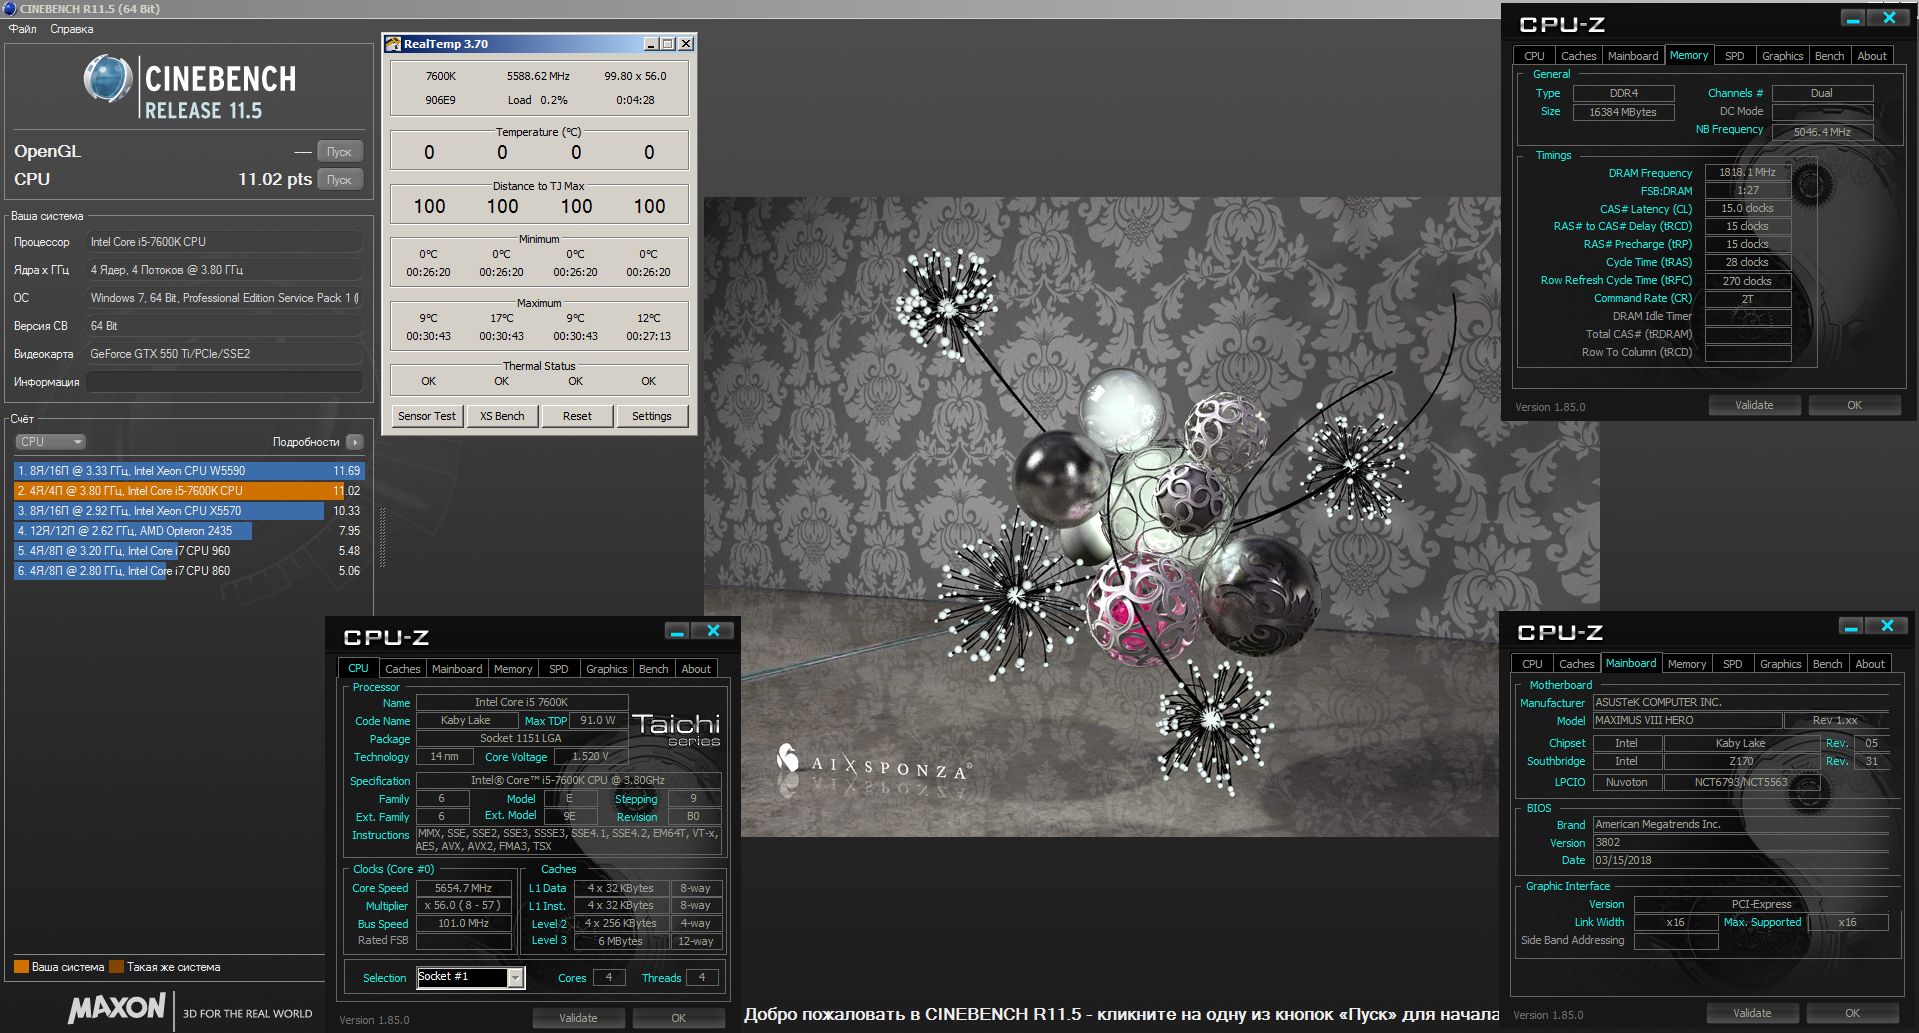This screenshot has height=1033, width=1919.
Task: Click the DRAM Frequency value 1818.1 MHz
Action: 1747,172
